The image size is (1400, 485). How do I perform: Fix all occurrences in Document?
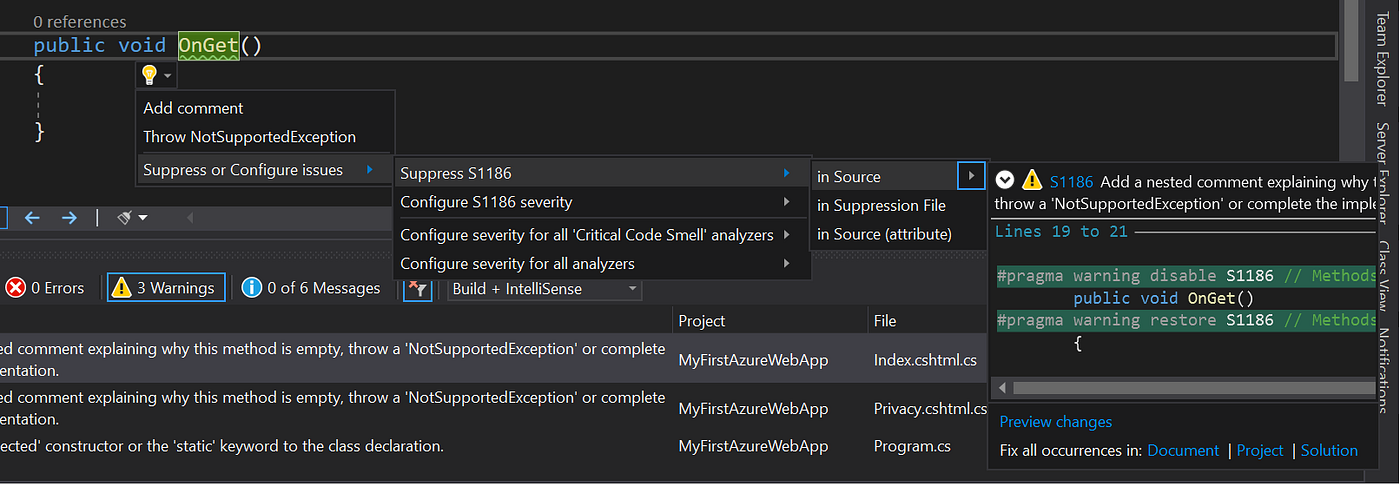(1183, 451)
